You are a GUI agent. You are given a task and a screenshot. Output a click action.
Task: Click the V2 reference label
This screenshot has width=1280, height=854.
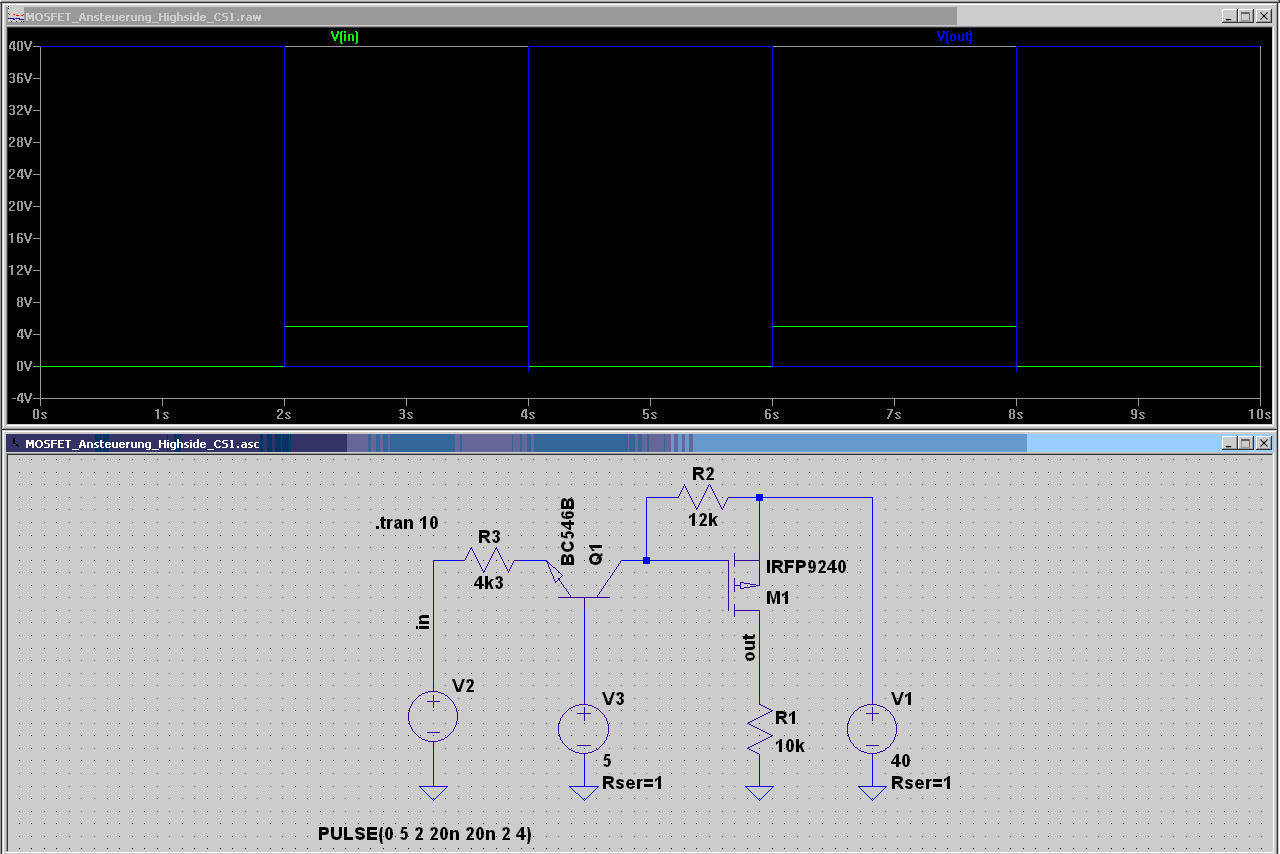463,686
